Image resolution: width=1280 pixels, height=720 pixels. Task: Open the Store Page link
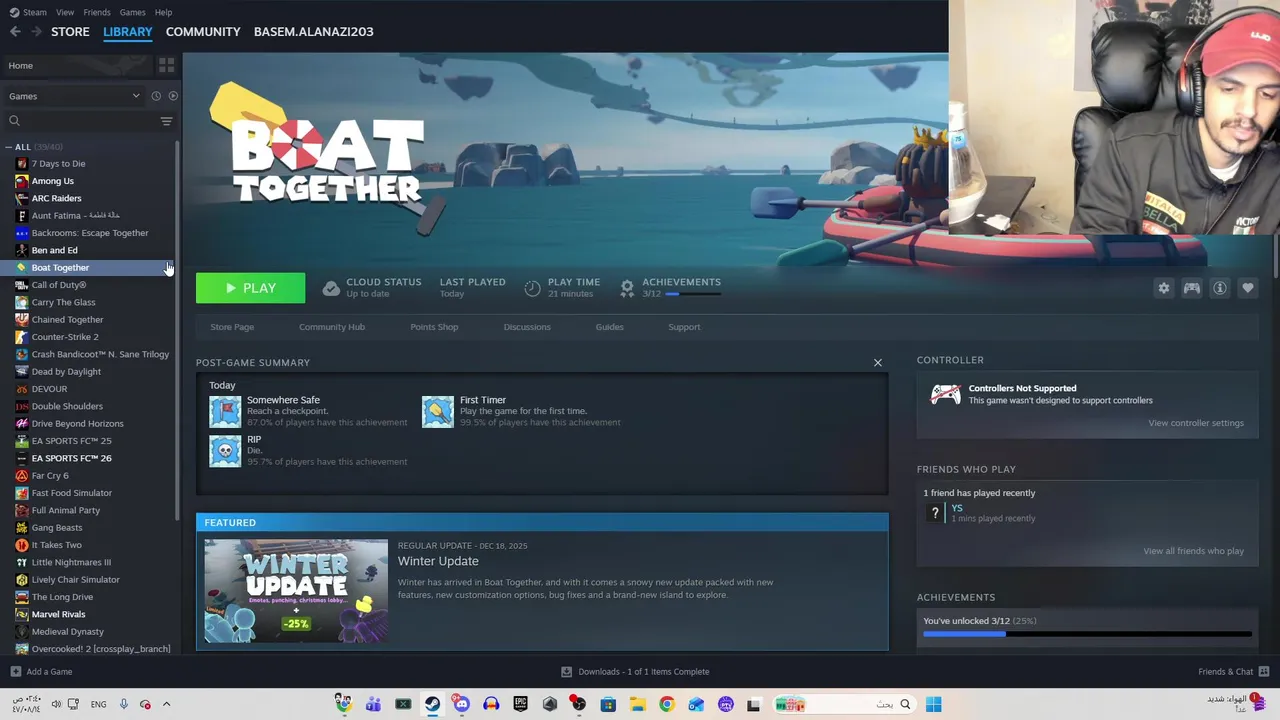click(x=232, y=327)
